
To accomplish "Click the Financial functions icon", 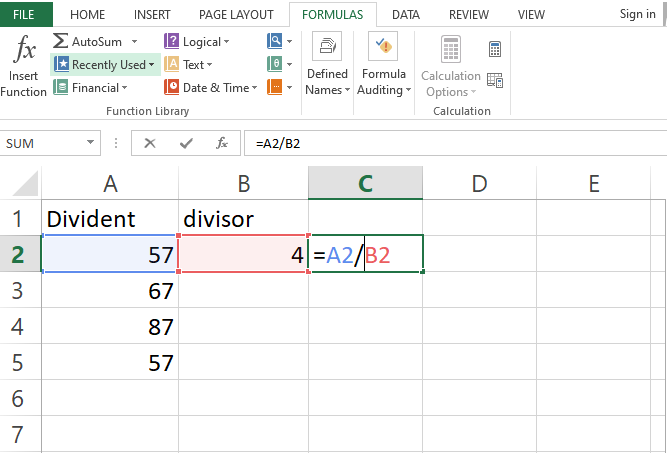I will point(60,87).
